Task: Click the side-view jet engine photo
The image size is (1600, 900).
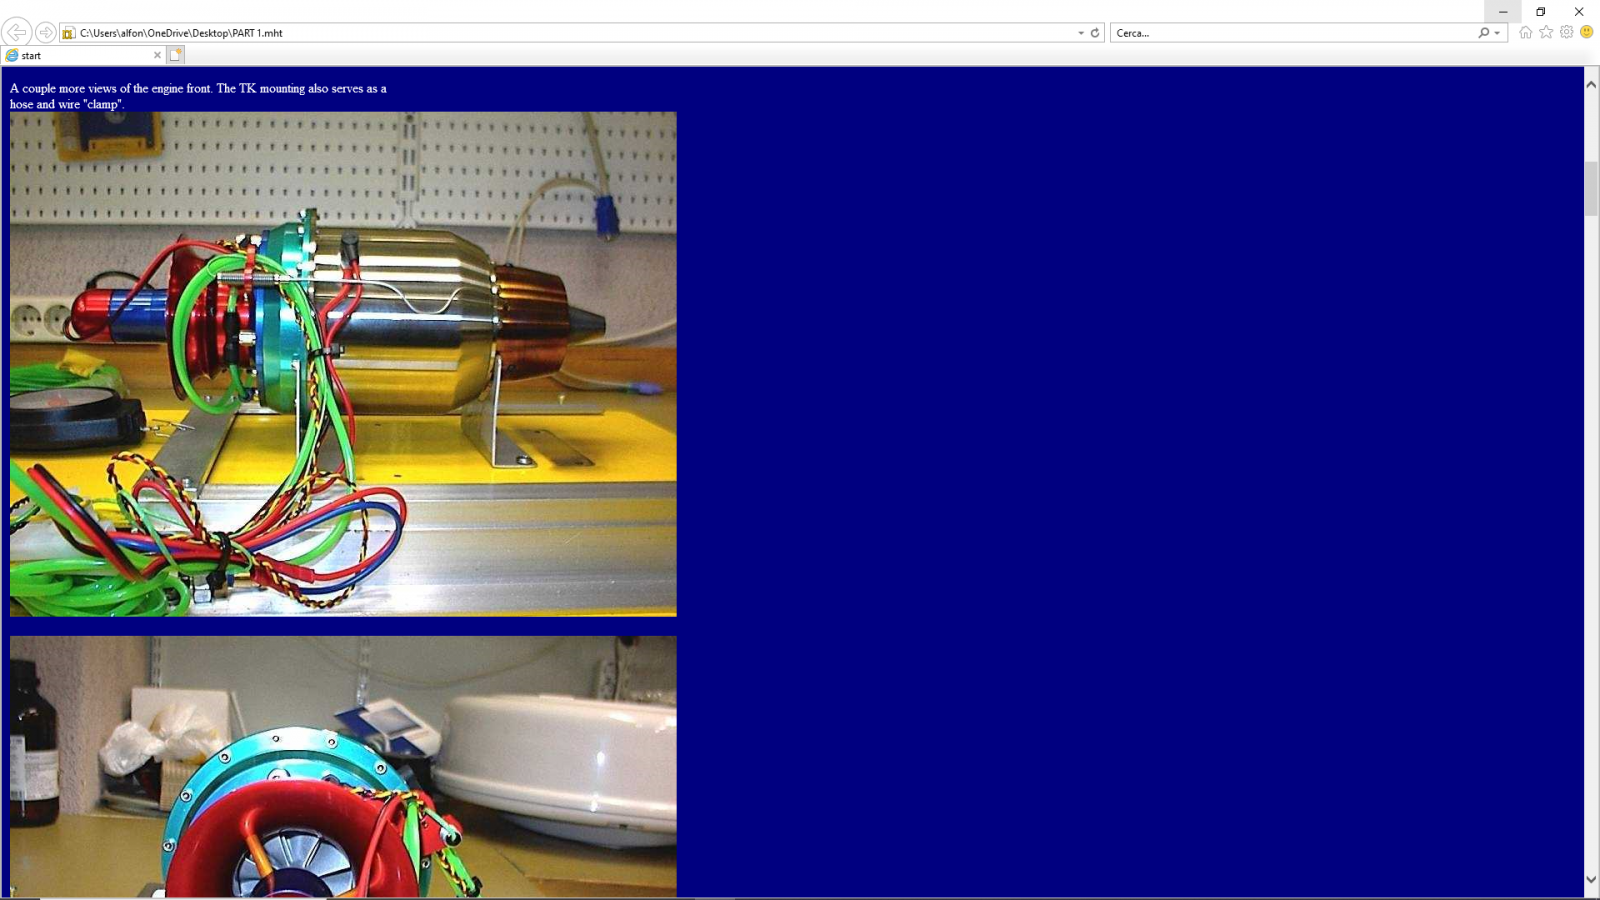Action: [343, 364]
